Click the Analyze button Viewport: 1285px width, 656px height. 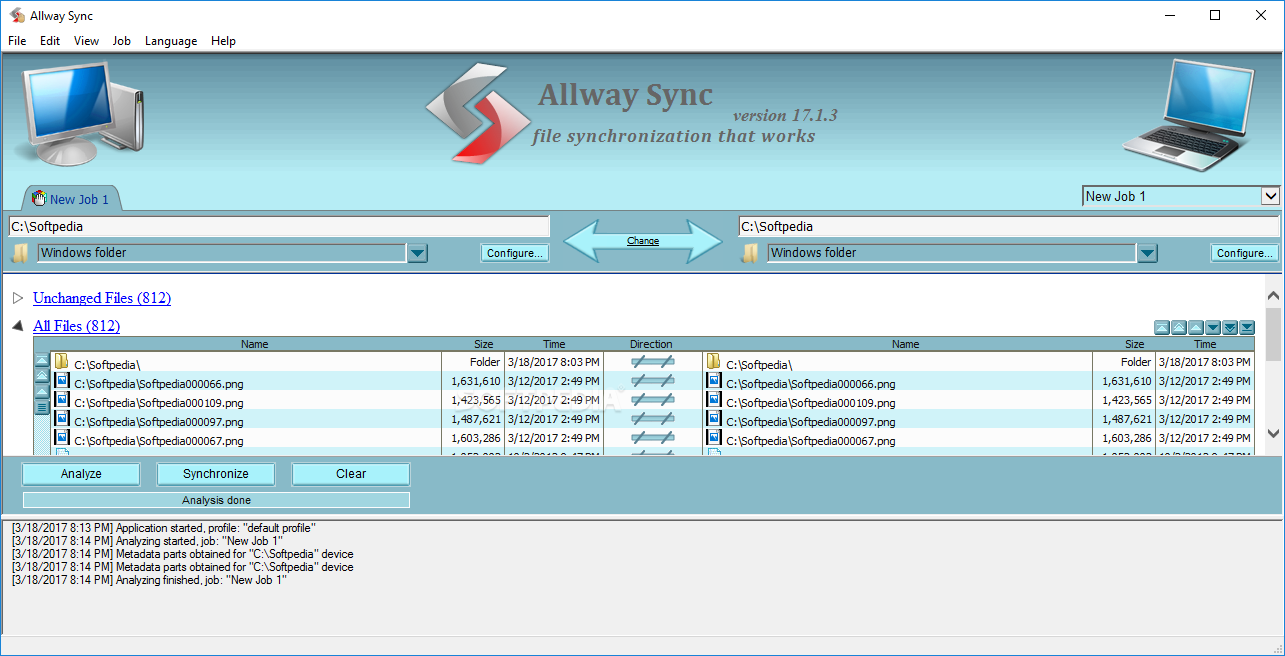point(81,474)
